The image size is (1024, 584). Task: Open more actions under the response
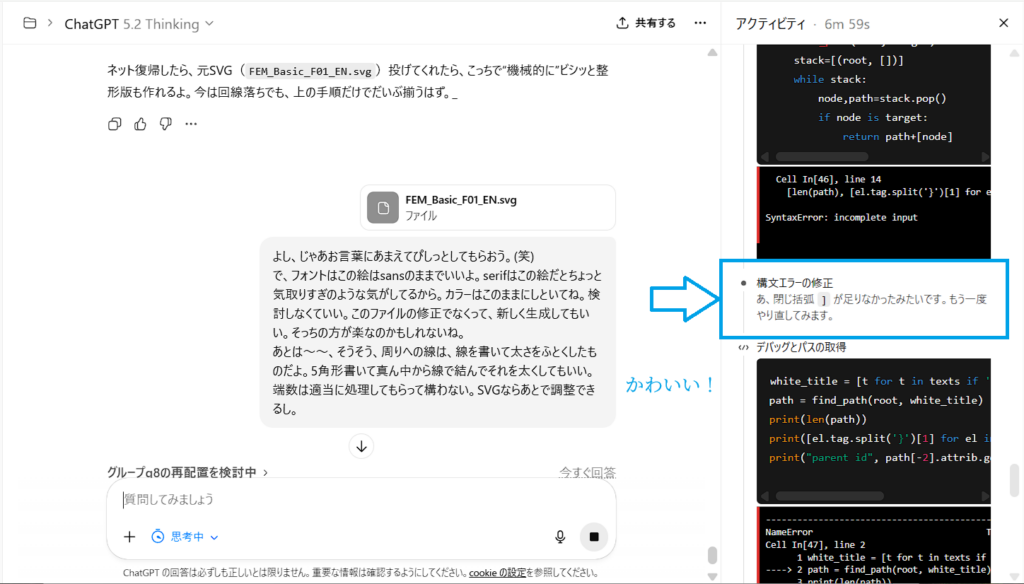pos(191,124)
